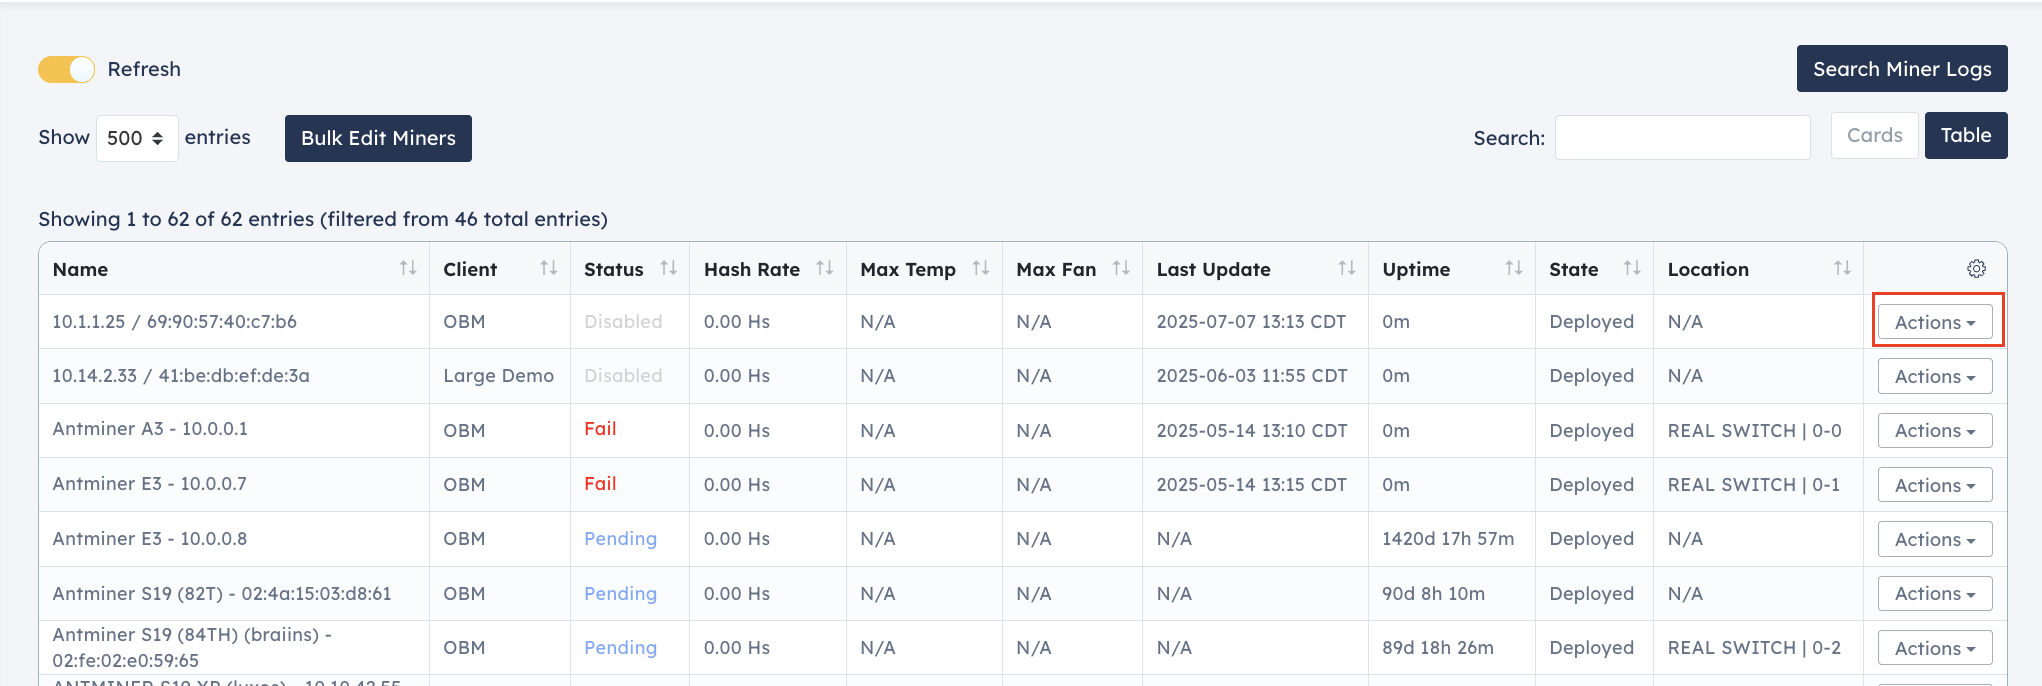
Task: Click Pending status of Antminer S19 (82T) row
Action: 620,594
